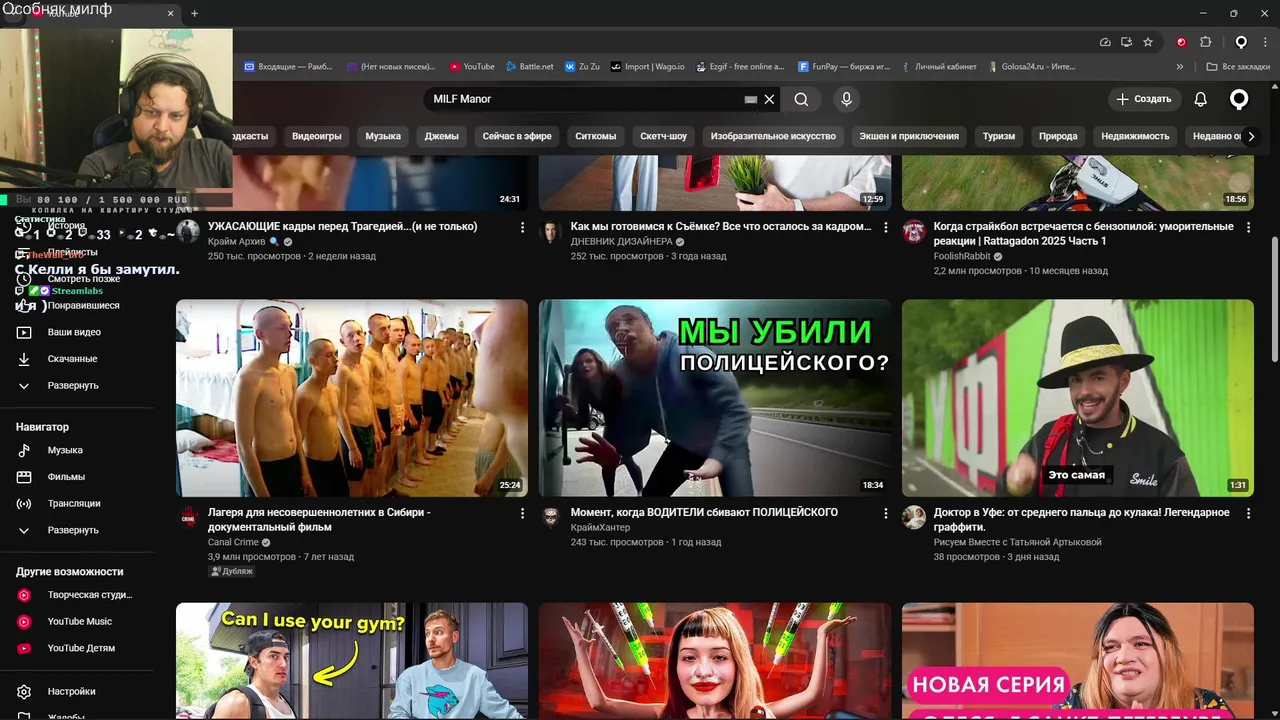Clear the MILF Manor search text
Screen dimensions: 1280x720
[769, 99]
